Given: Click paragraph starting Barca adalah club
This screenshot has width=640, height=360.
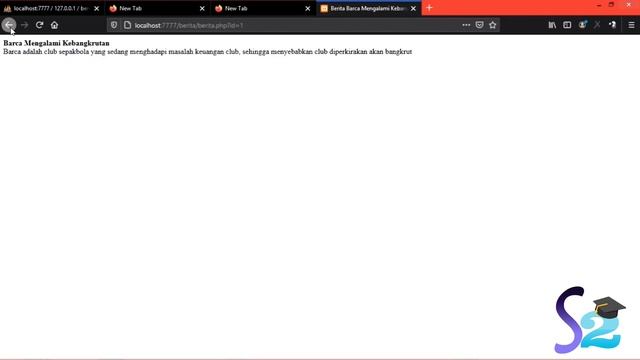Looking at the screenshot, I should (207, 52).
